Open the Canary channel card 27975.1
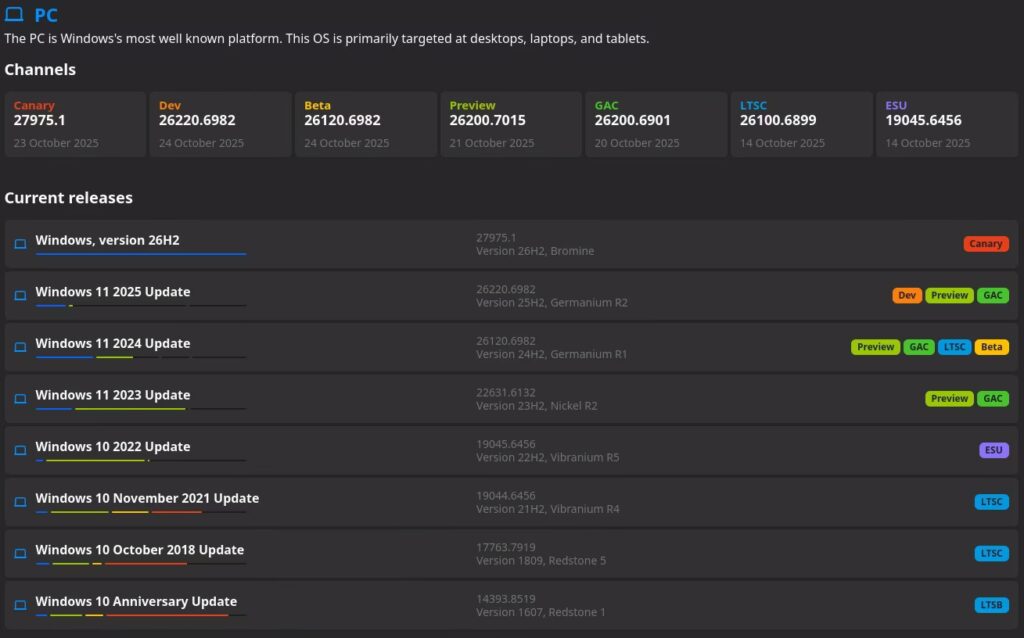Viewport: 1024px width, 638px height. click(x=75, y=124)
